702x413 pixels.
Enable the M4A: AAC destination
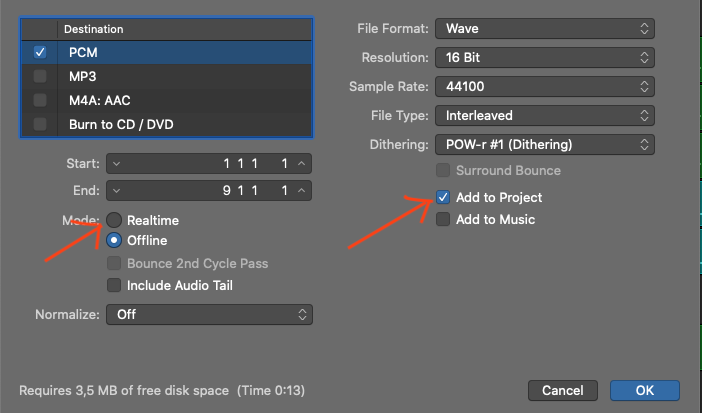[x=40, y=100]
